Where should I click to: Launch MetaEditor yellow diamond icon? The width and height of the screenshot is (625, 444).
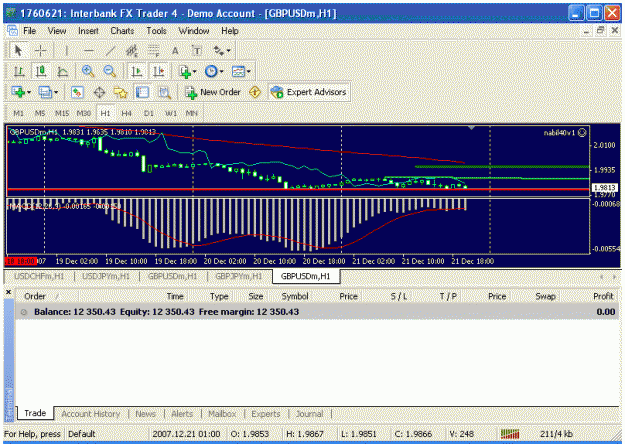tap(255, 92)
